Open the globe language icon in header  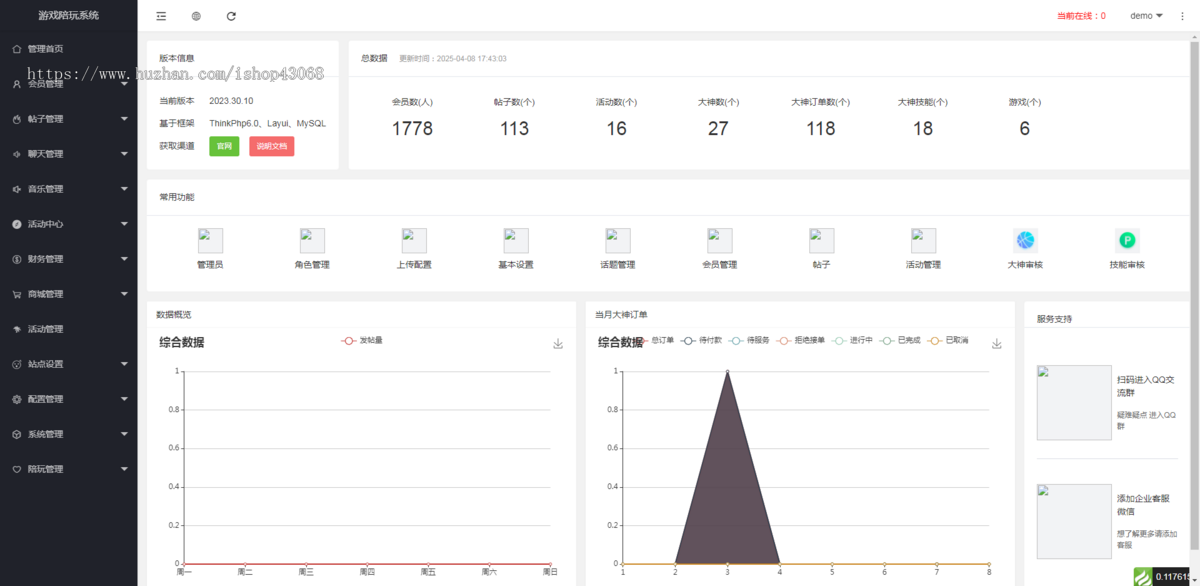point(196,15)
